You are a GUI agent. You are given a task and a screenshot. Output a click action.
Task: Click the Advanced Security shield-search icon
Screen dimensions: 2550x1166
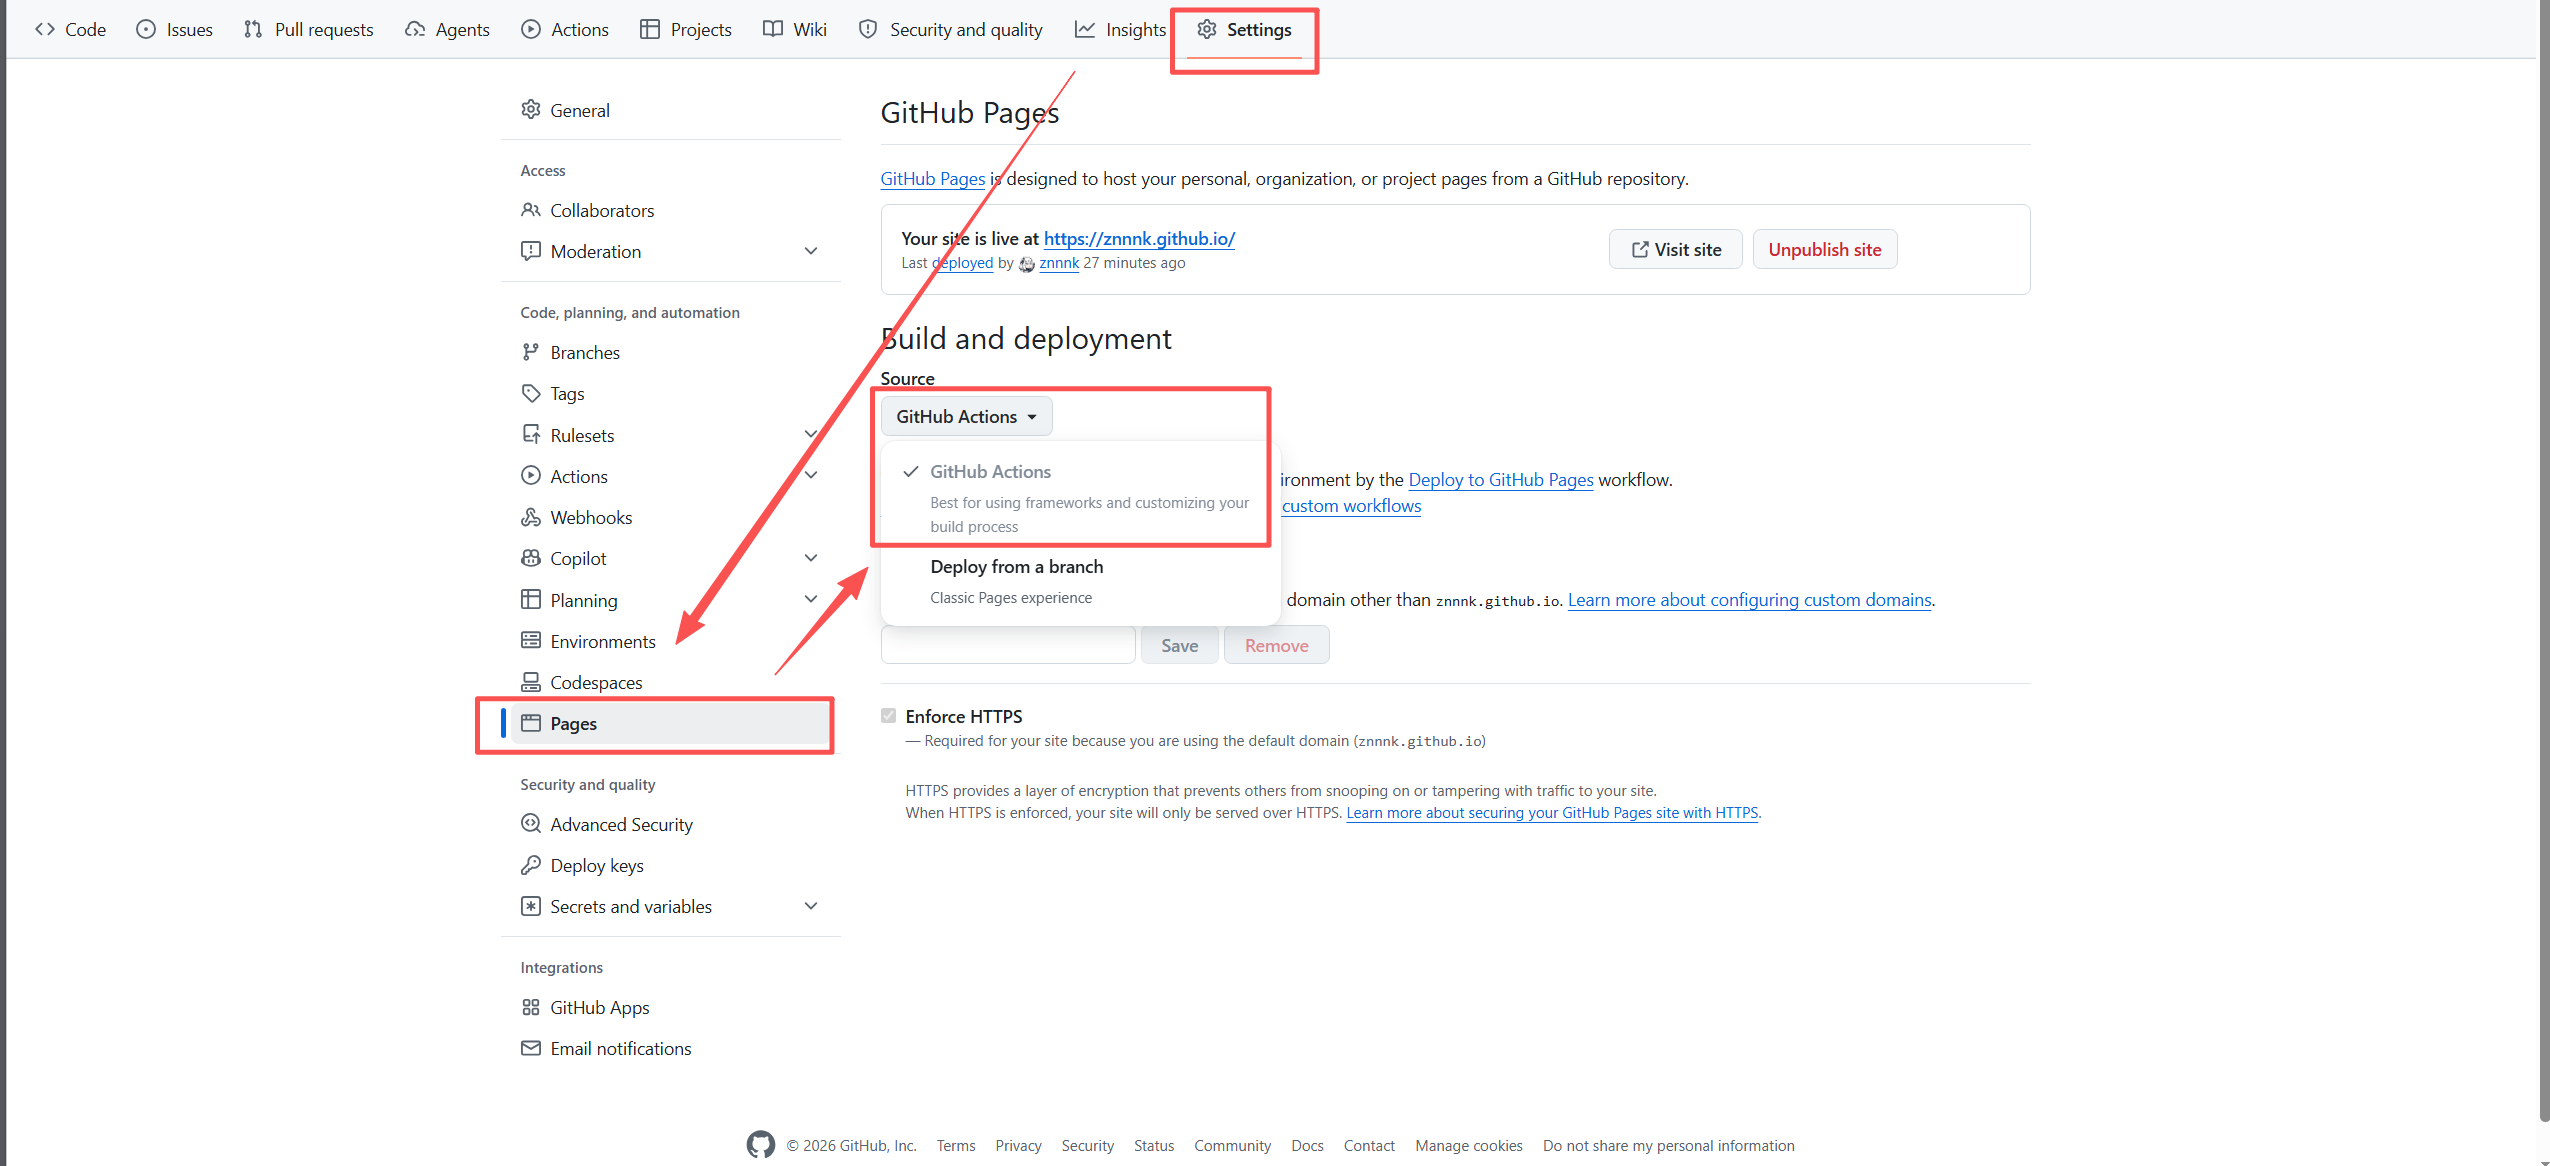tap(531, 824)
